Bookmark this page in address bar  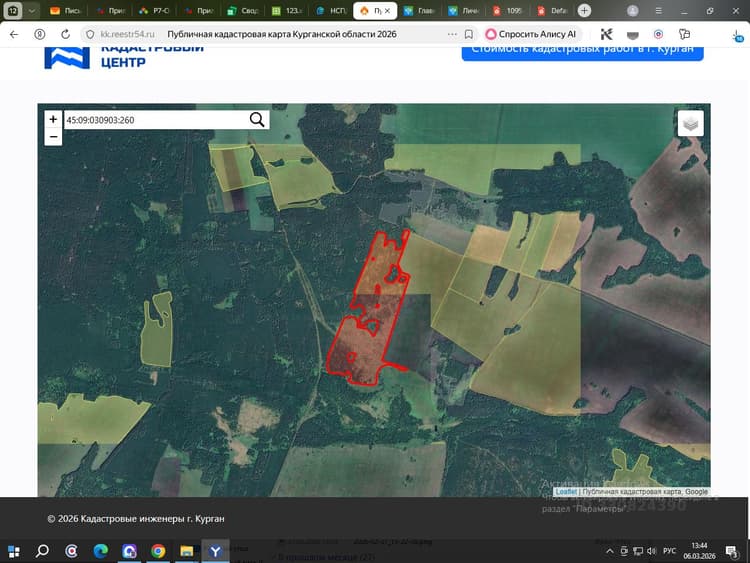pos(469,34)
